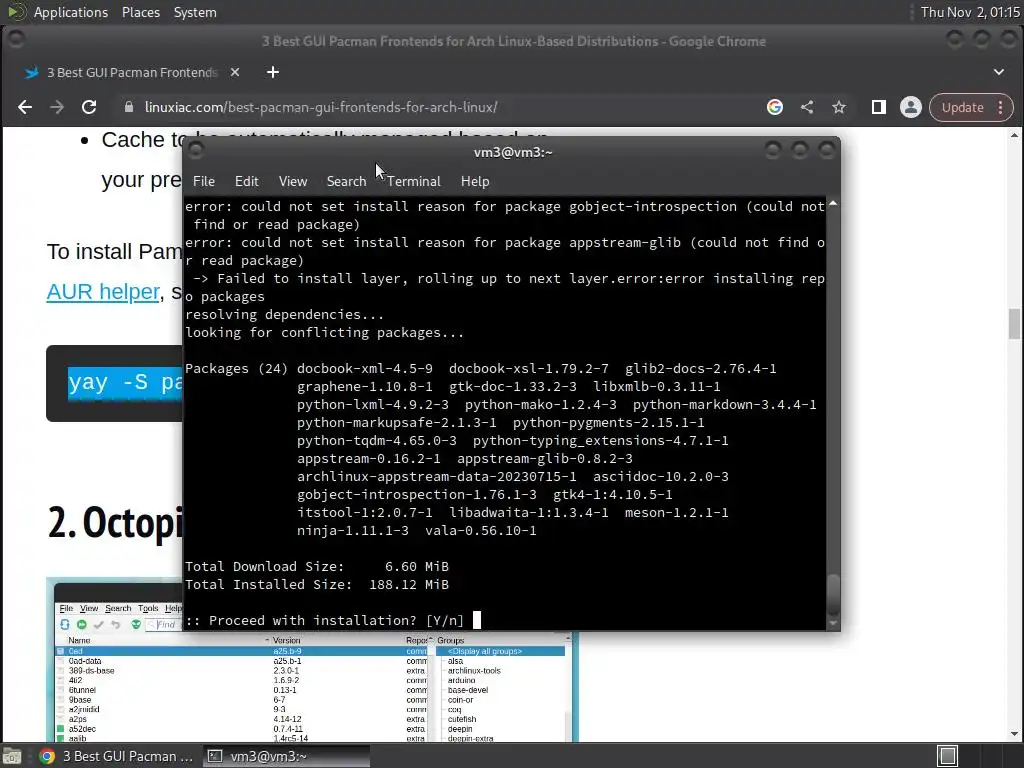Click Chrome page scrollbar thumb
The width and height of the screenshot is (1024, 768).
coord(1014,323)
